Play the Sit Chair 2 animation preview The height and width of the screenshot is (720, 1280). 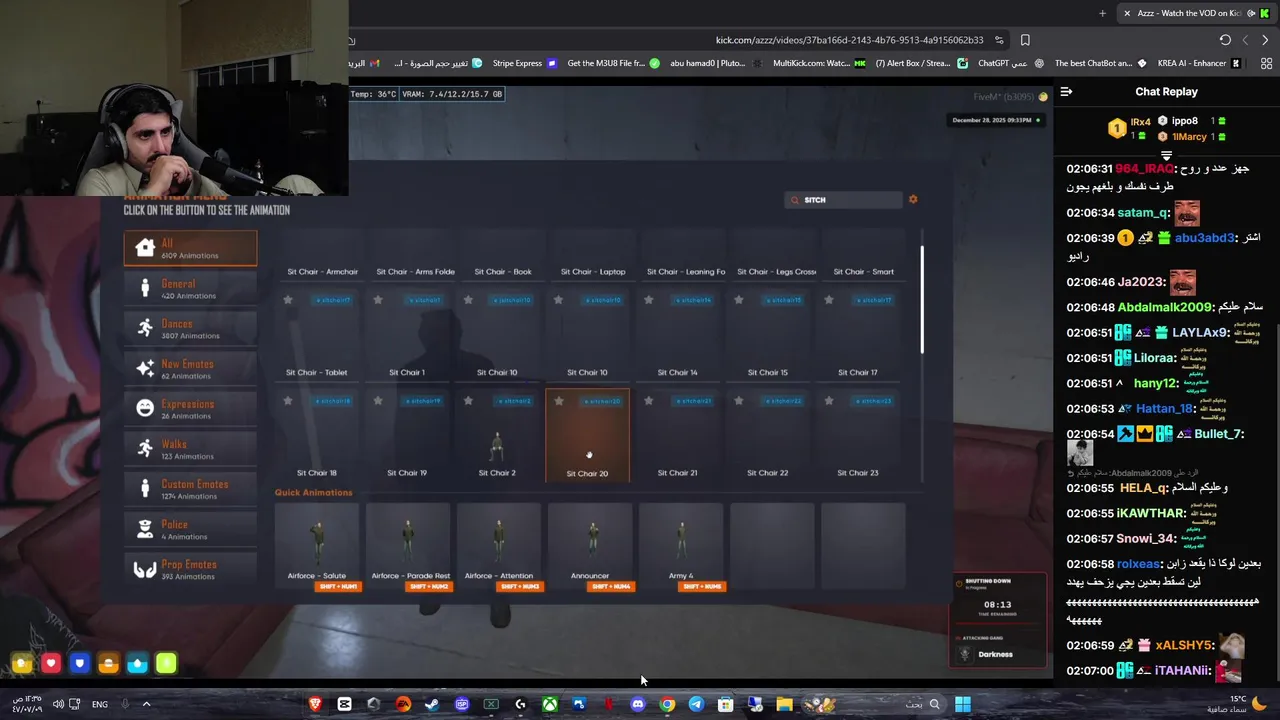coord(497,436)
